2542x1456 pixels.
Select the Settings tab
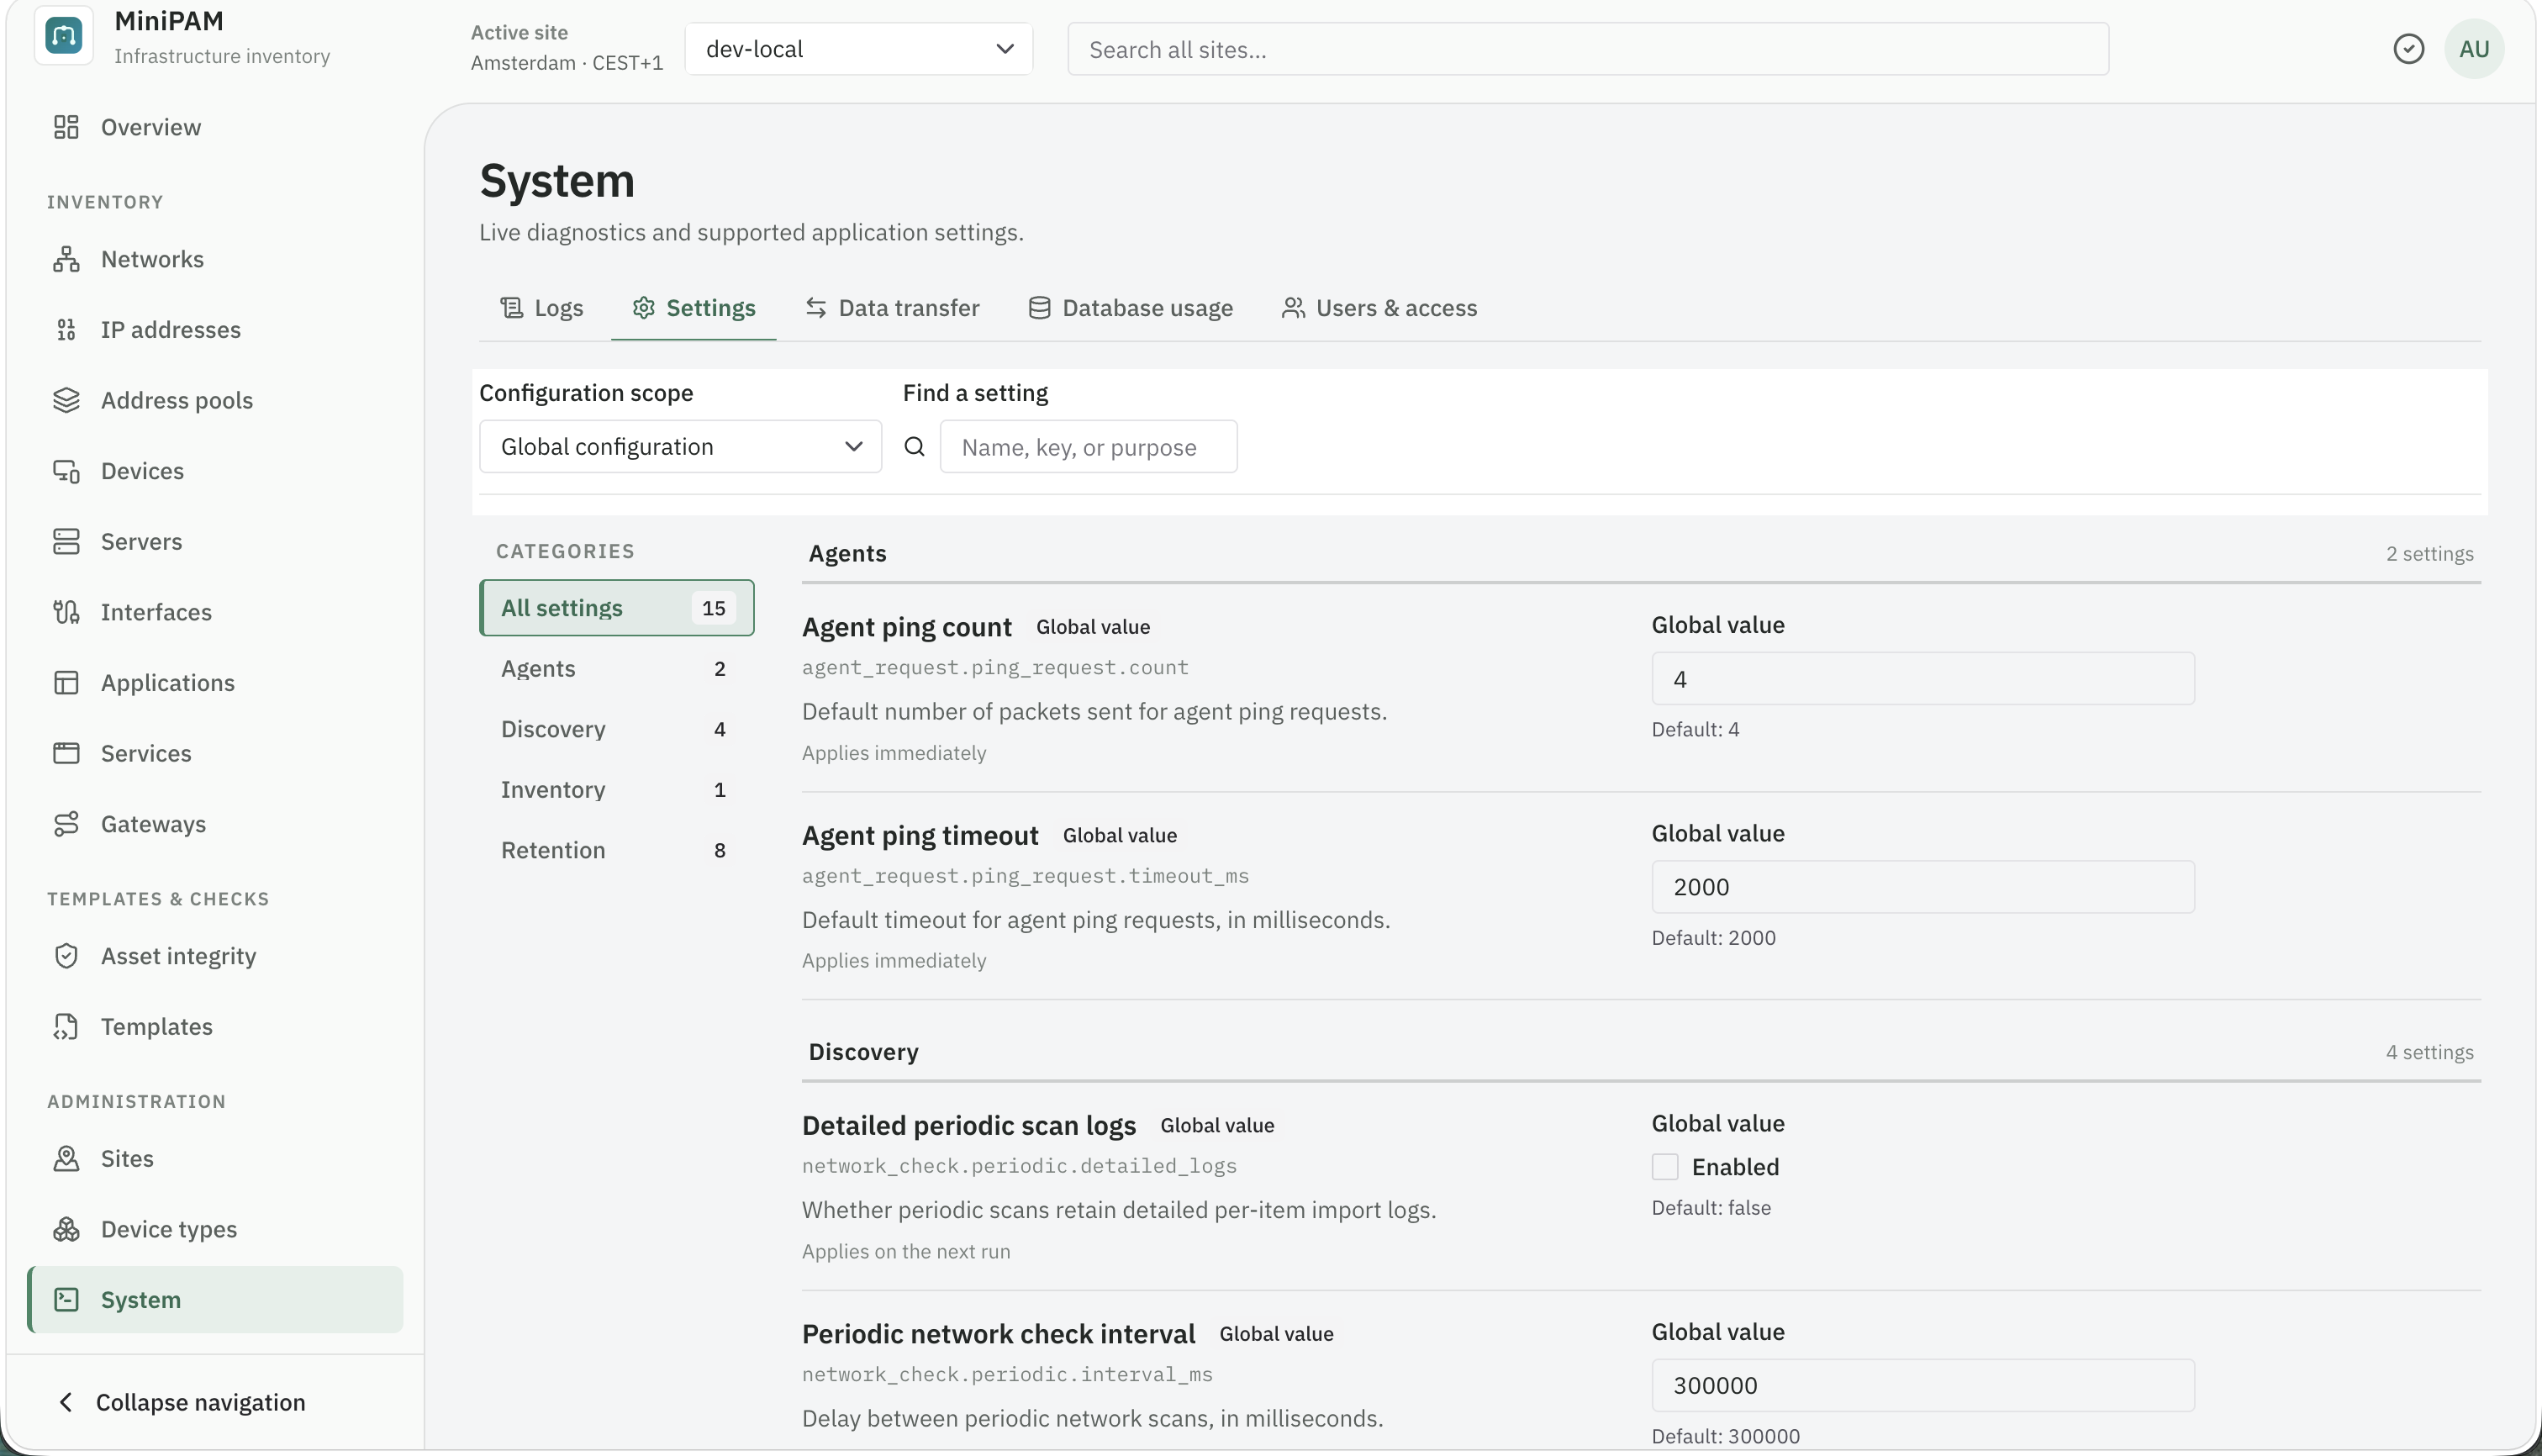694,308
